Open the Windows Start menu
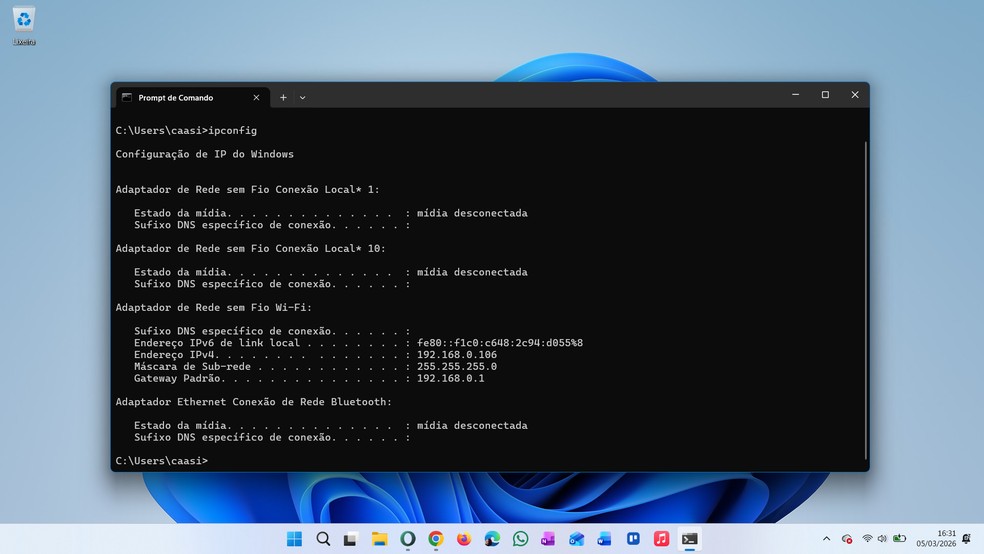 [294, 539]
